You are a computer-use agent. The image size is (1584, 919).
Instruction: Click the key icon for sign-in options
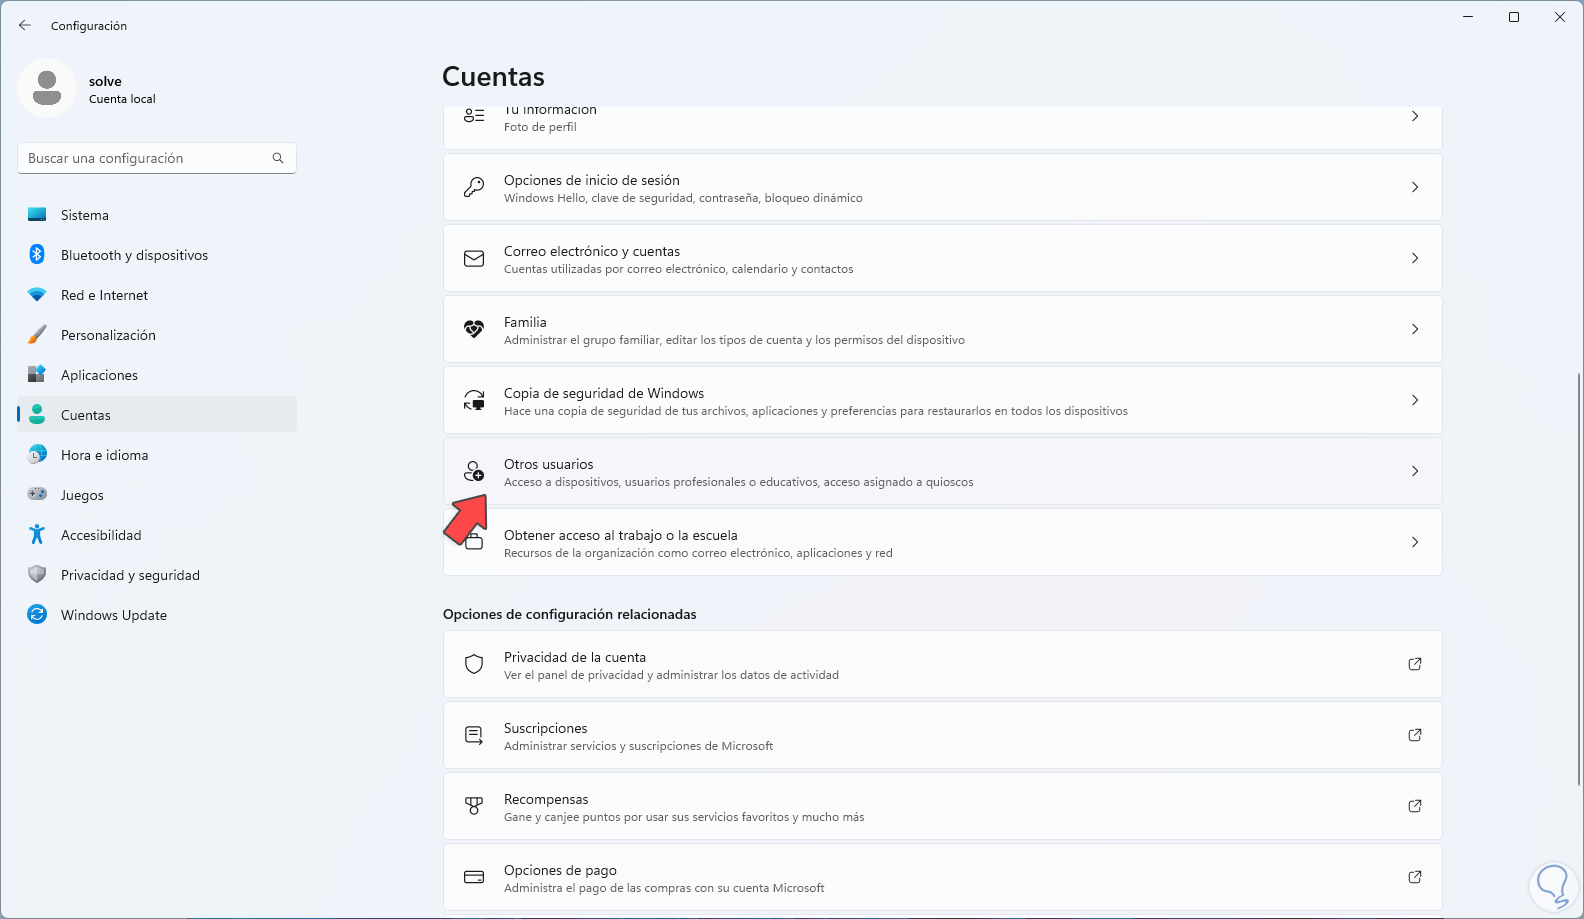coord(474,187)
